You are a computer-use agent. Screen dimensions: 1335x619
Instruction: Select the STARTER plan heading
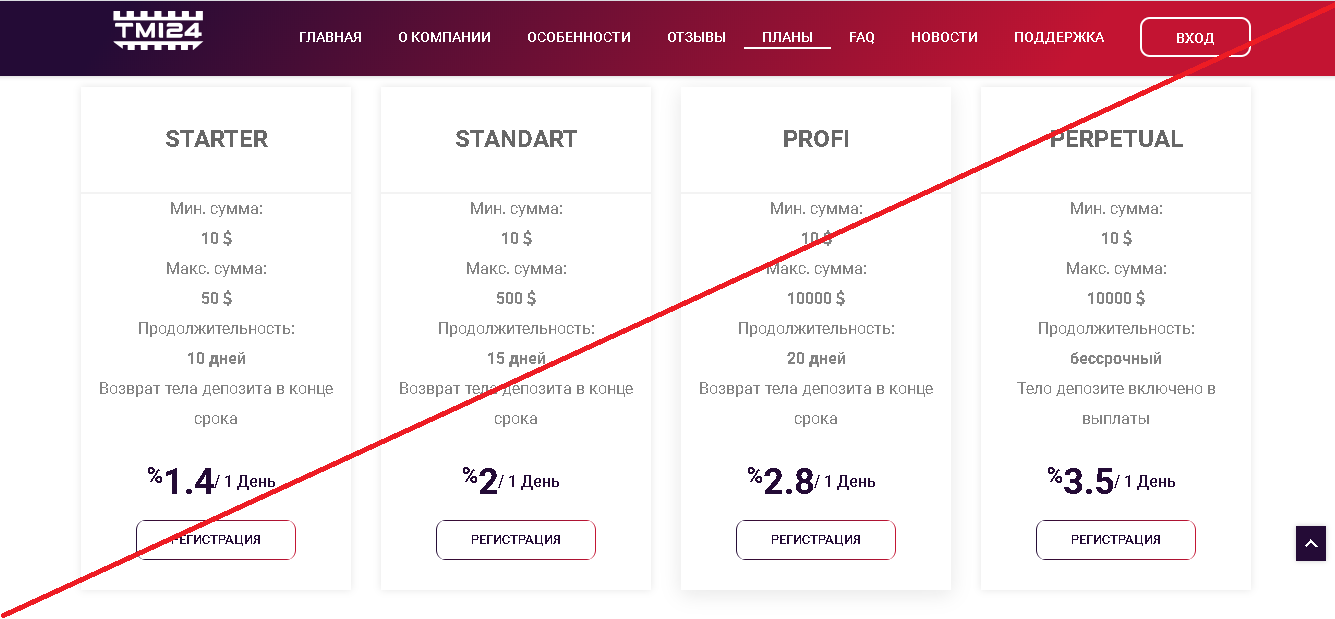point(216,139)
